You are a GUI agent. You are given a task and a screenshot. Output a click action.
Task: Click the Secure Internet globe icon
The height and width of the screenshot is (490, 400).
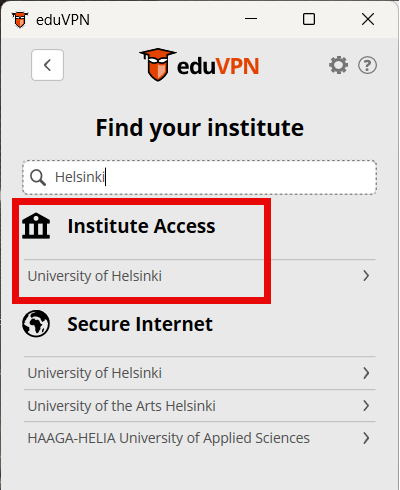36,323
